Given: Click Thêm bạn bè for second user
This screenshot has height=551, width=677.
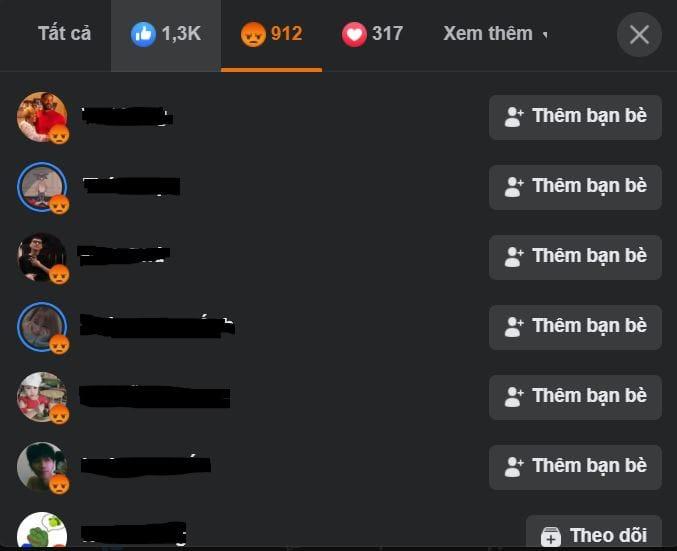Looking at the screenshot, I should click(x=575, y=187).
